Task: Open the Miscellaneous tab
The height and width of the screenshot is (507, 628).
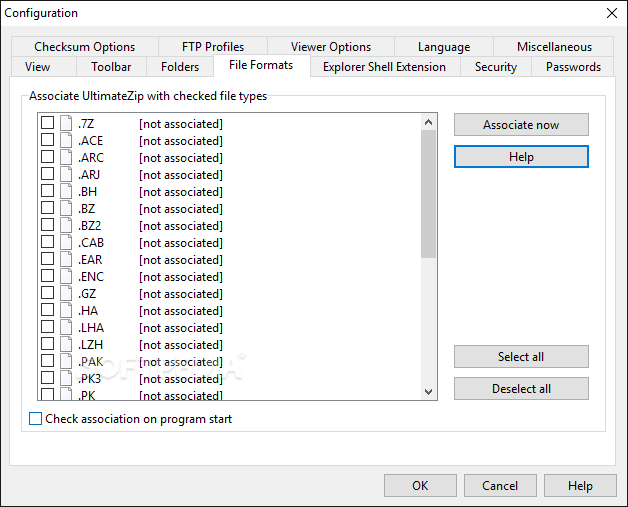Action: tap(554, 47)
